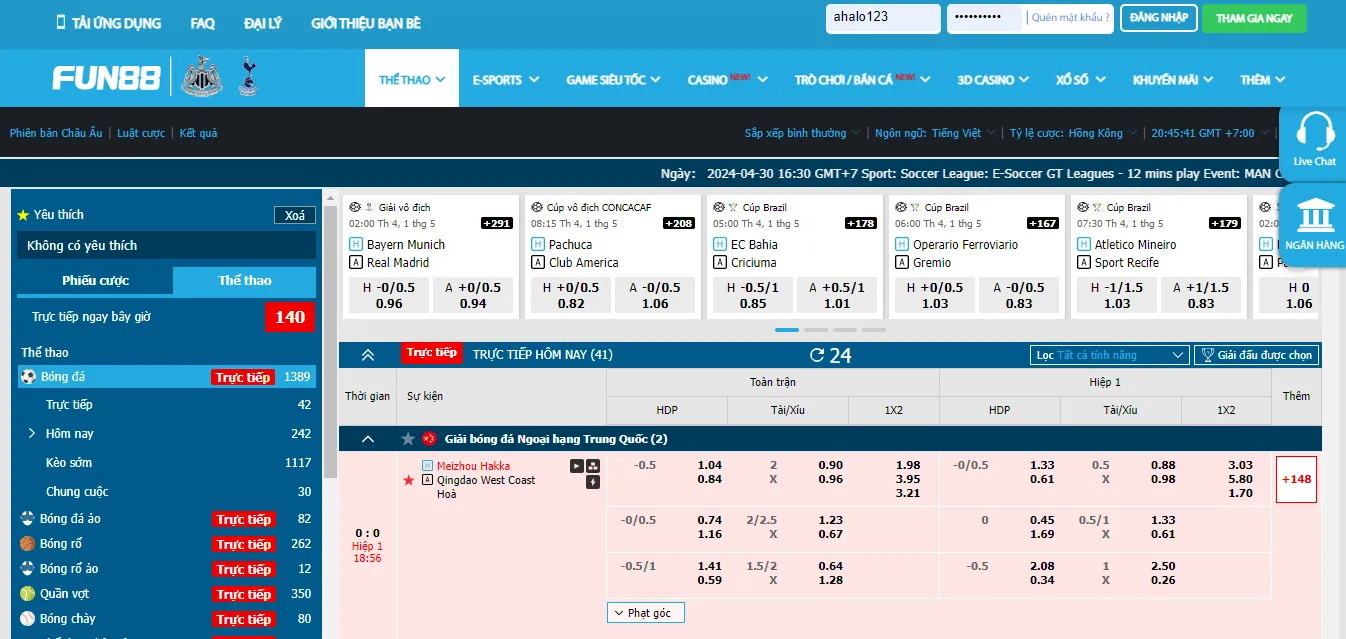Select the Bóng rổ basketball icon
This screenshot has height=639, width=1346.
[28, 544]
